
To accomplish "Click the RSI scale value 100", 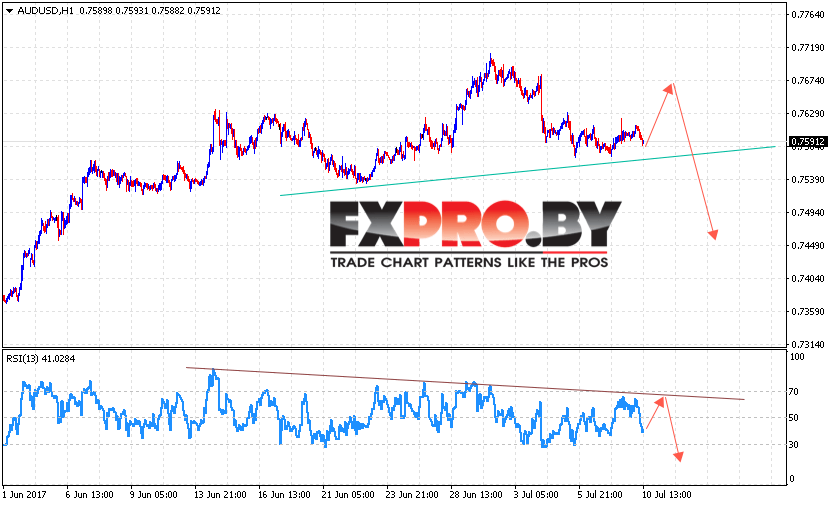I will click(x=797, y=357).
